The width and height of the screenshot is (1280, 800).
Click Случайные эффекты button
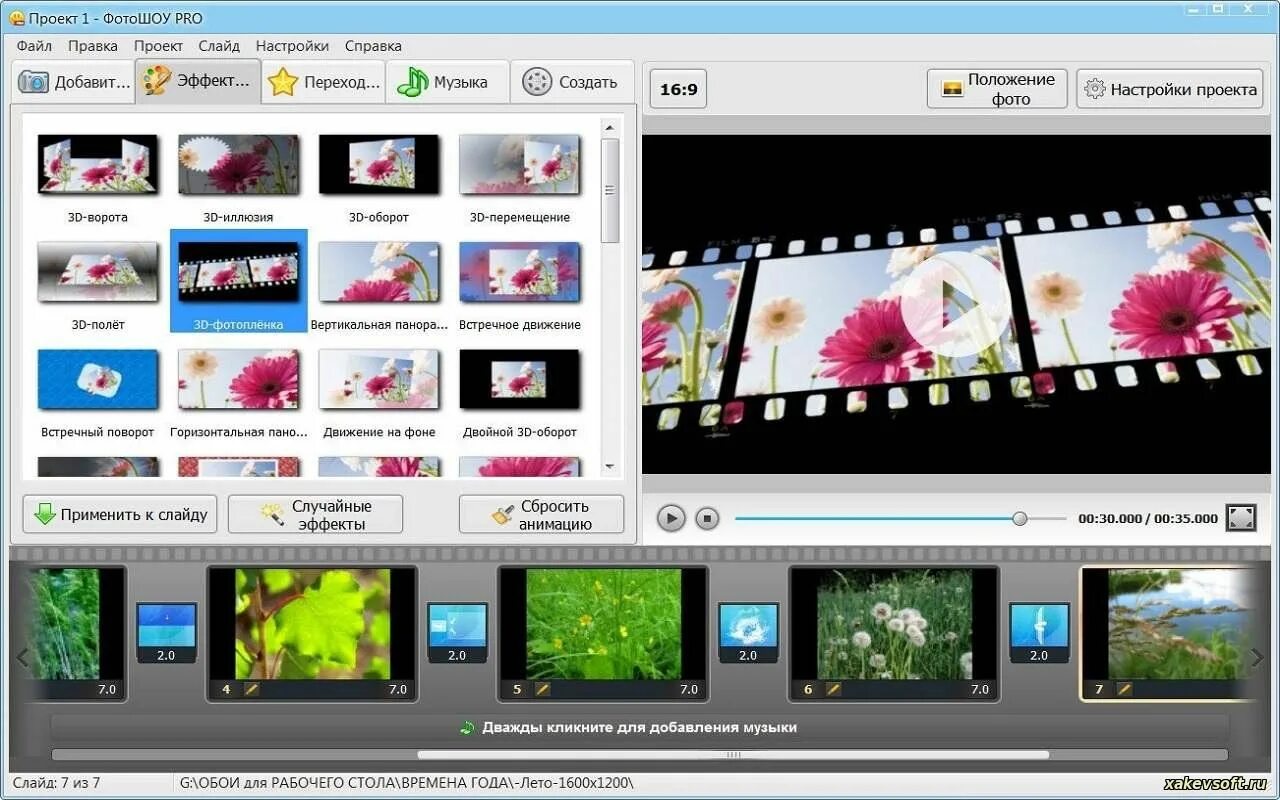pyautogui.click(x=315, y=514)
